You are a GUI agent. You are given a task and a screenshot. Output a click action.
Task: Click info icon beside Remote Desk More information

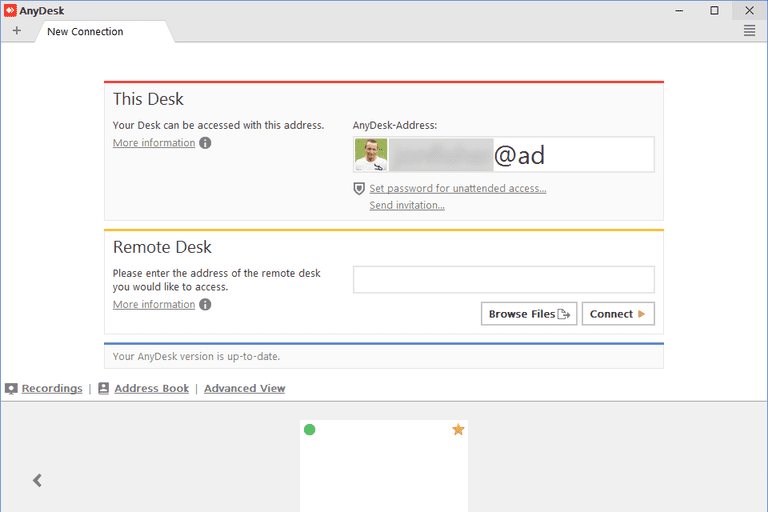point(205,305)
